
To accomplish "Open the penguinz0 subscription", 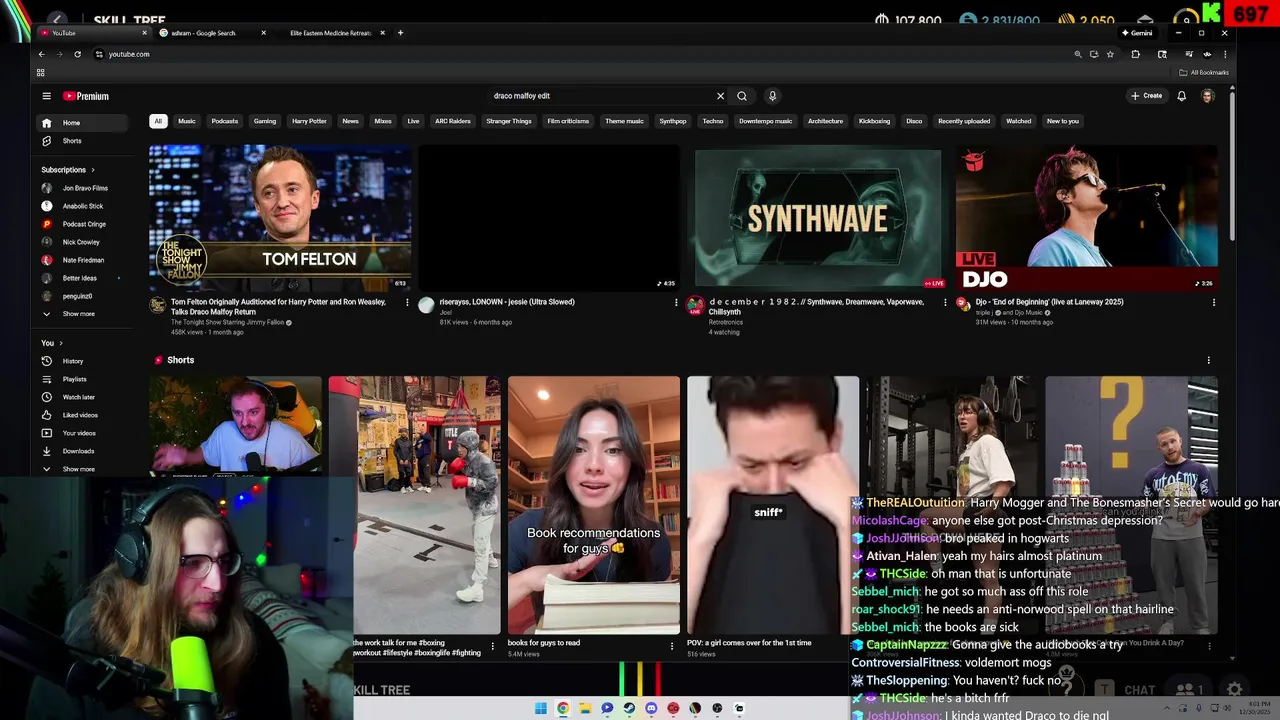I will [83, 296].
